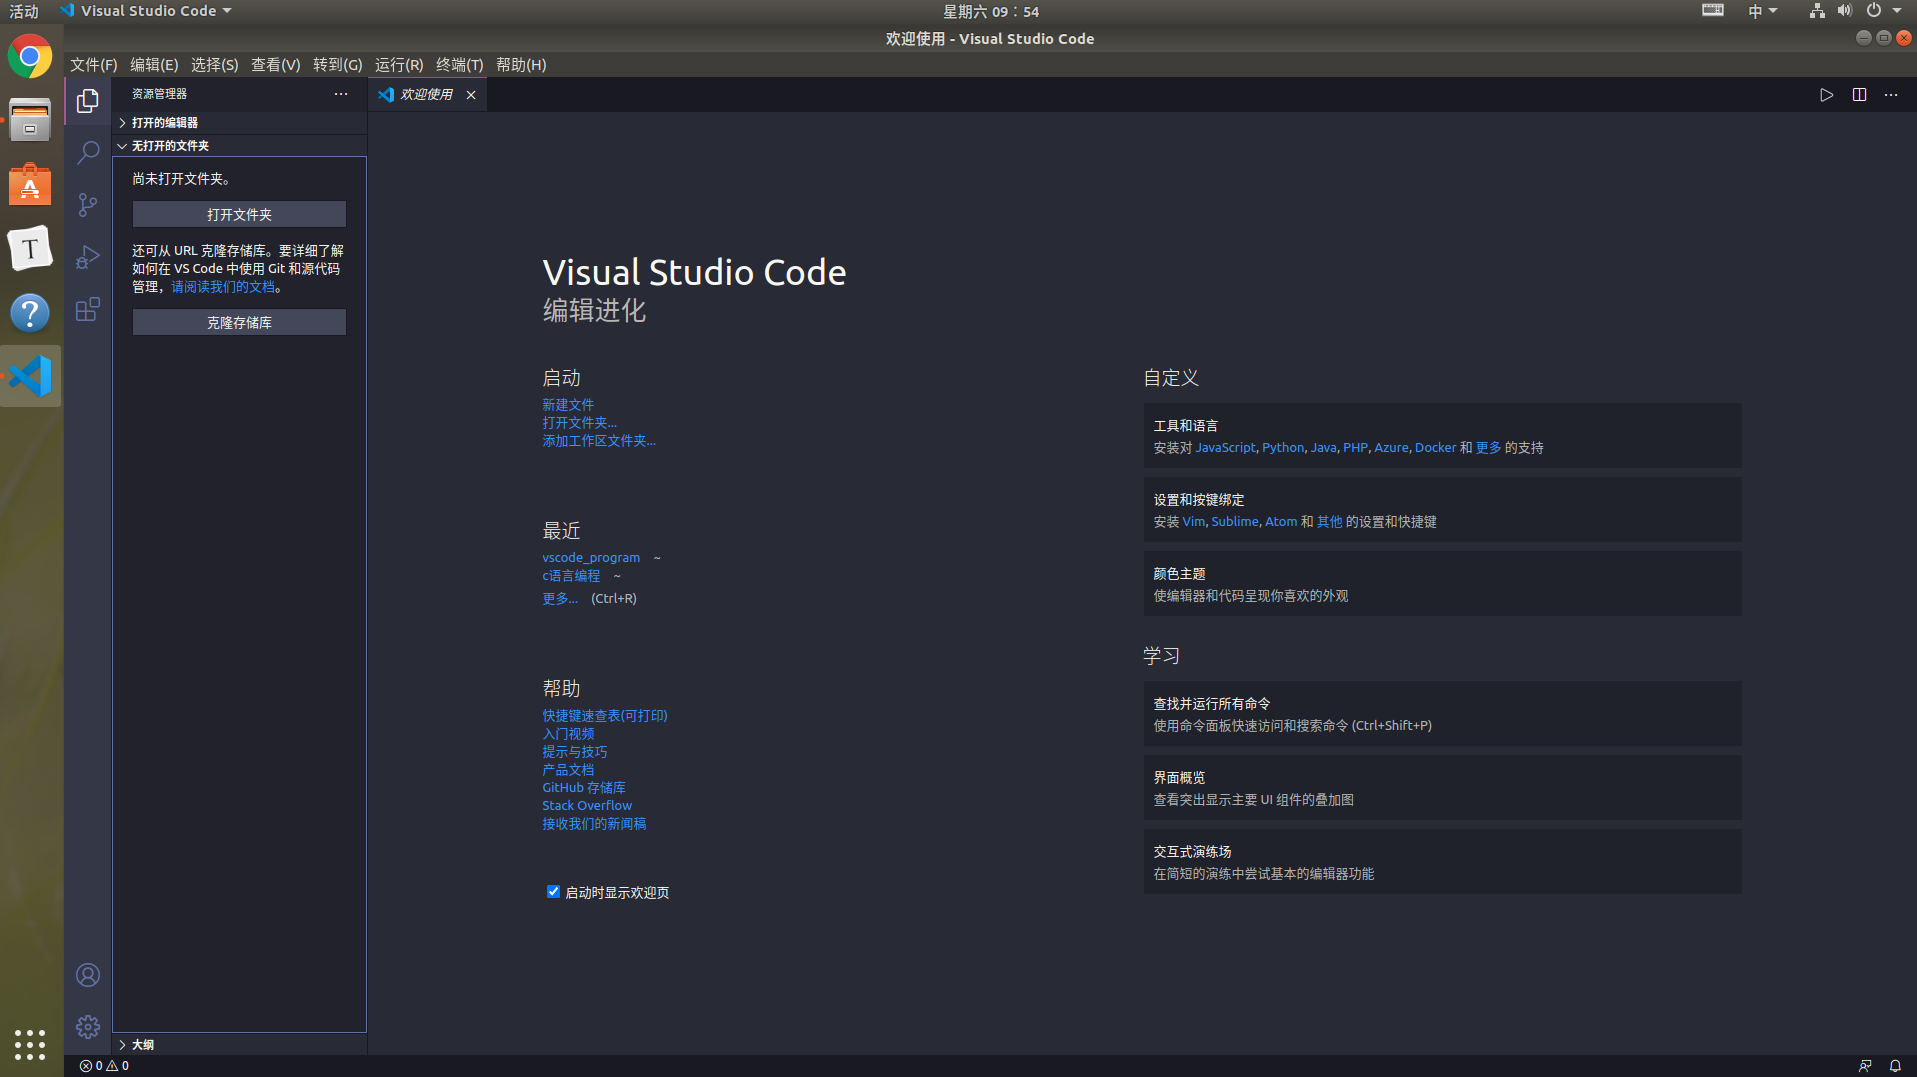Click the Python language support link
The width and height of the screenshot is (1917, 1077).
point(1283,448)
